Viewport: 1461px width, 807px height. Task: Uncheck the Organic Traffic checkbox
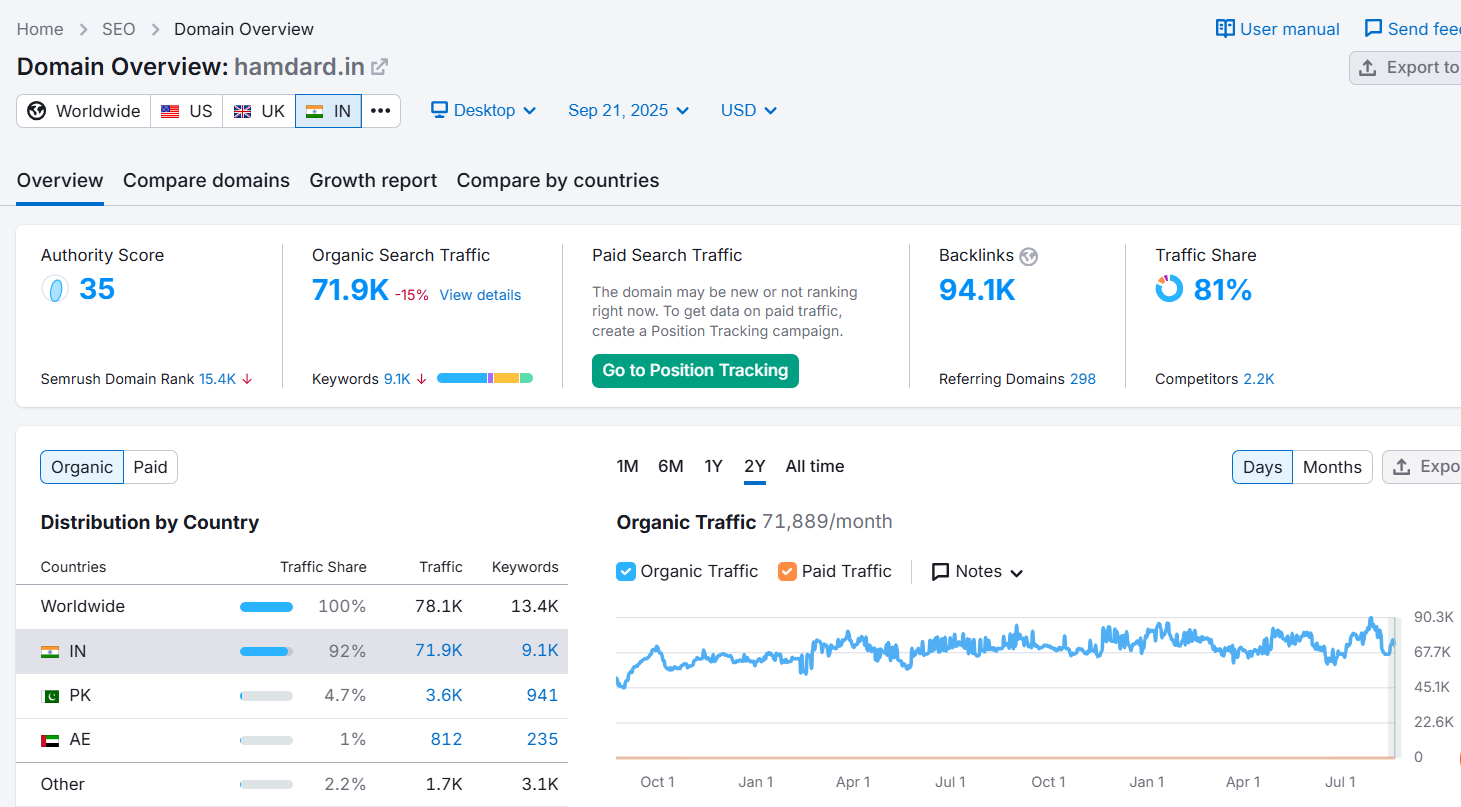(x=626, y=571)
